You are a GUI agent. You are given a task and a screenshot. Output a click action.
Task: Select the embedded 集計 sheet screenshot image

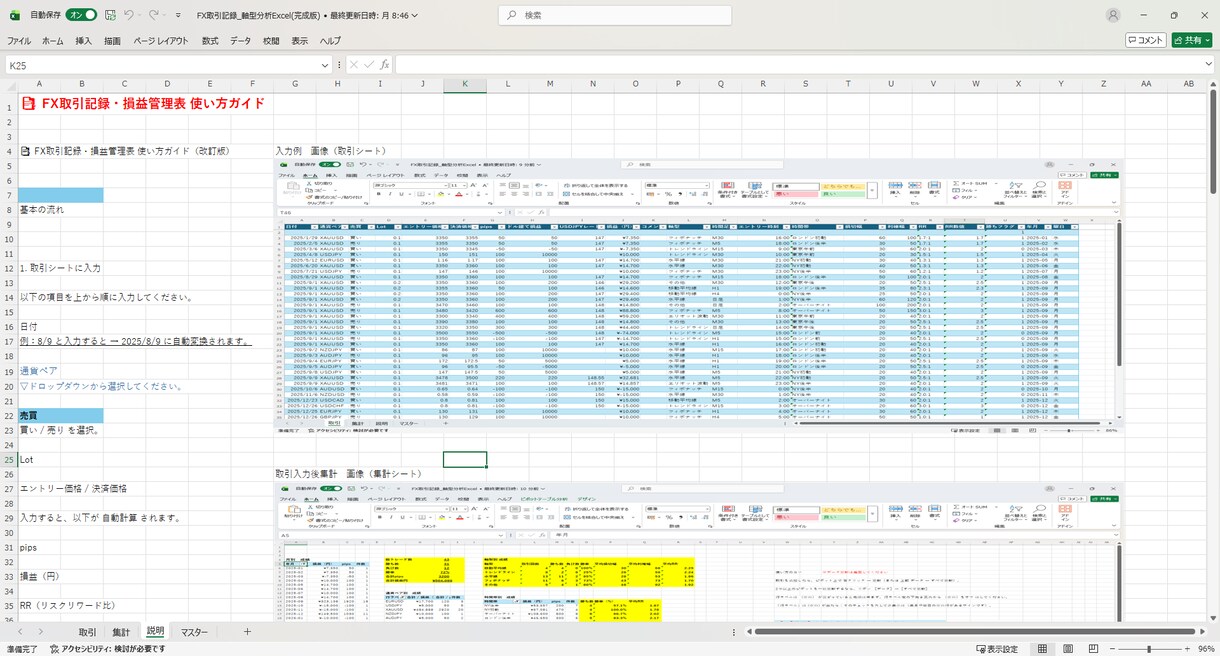700,552
